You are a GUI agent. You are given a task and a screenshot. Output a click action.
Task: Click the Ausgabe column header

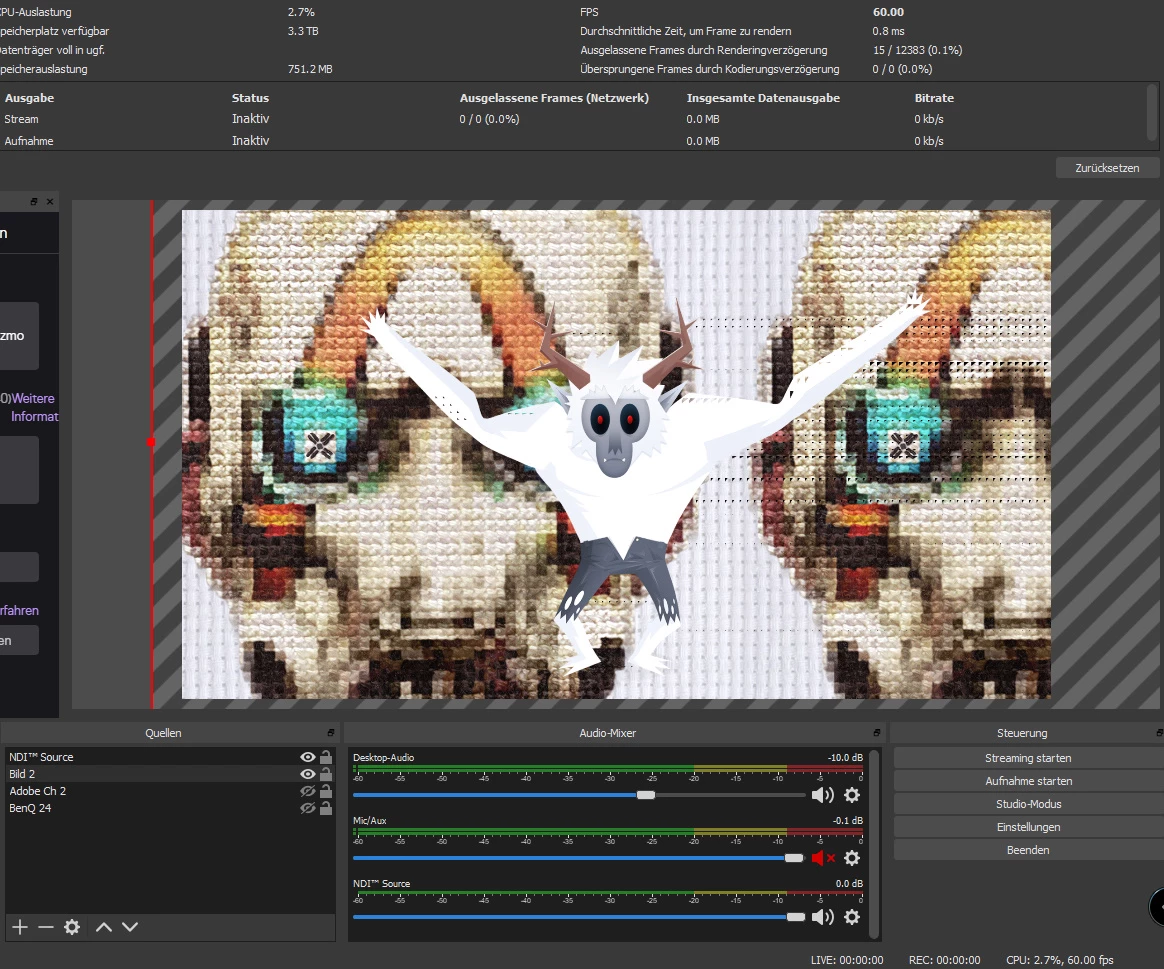click(30, 98)
